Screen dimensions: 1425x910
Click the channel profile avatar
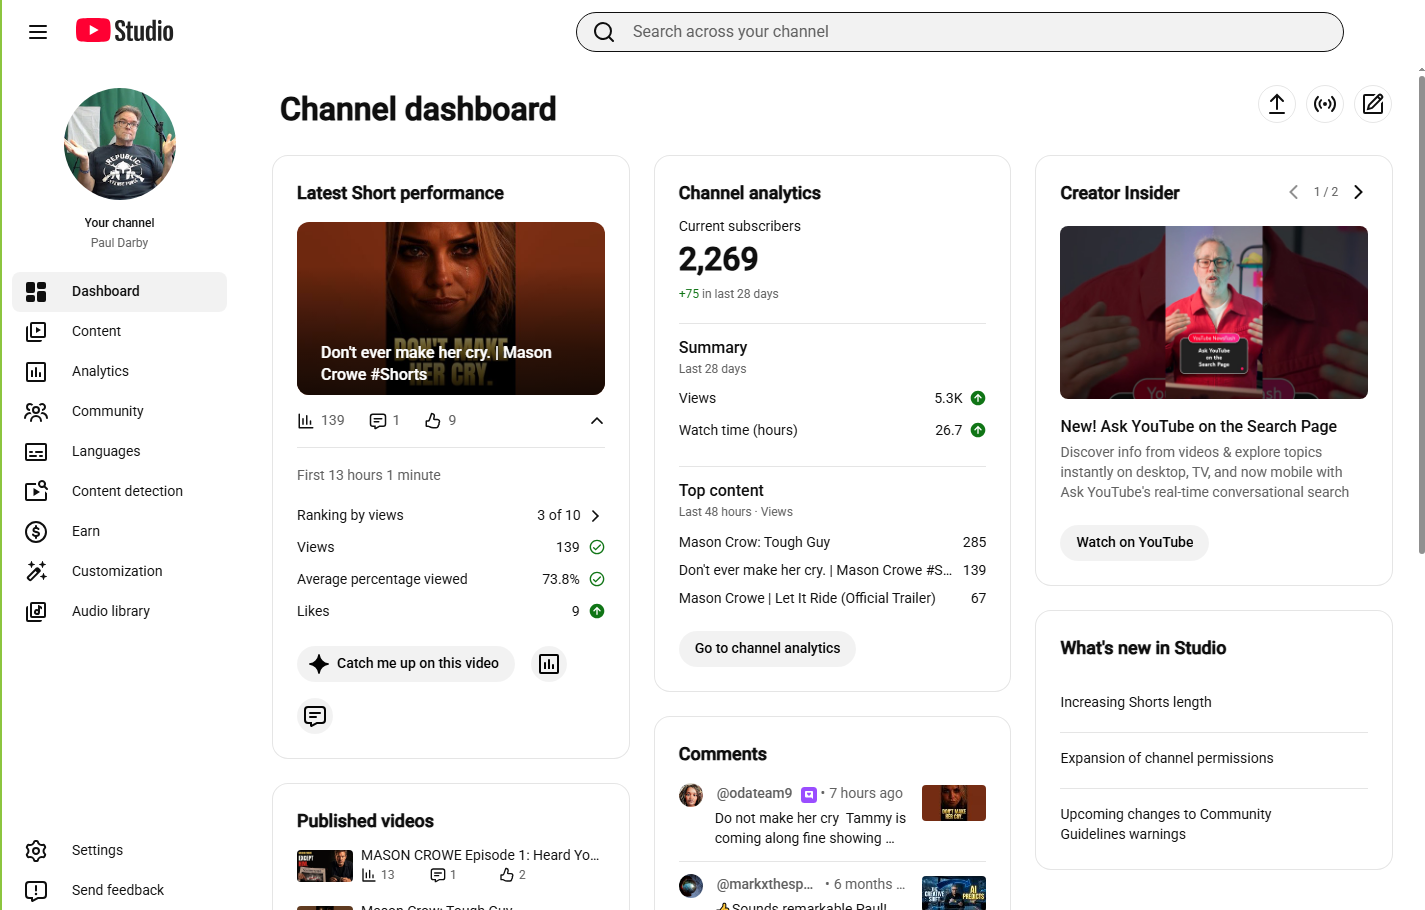point(120,144)
